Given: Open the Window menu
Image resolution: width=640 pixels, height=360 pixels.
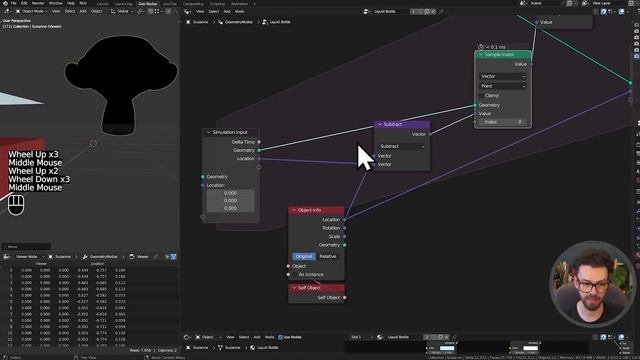Looking at the screenshot, I should [x=56, y=3].
